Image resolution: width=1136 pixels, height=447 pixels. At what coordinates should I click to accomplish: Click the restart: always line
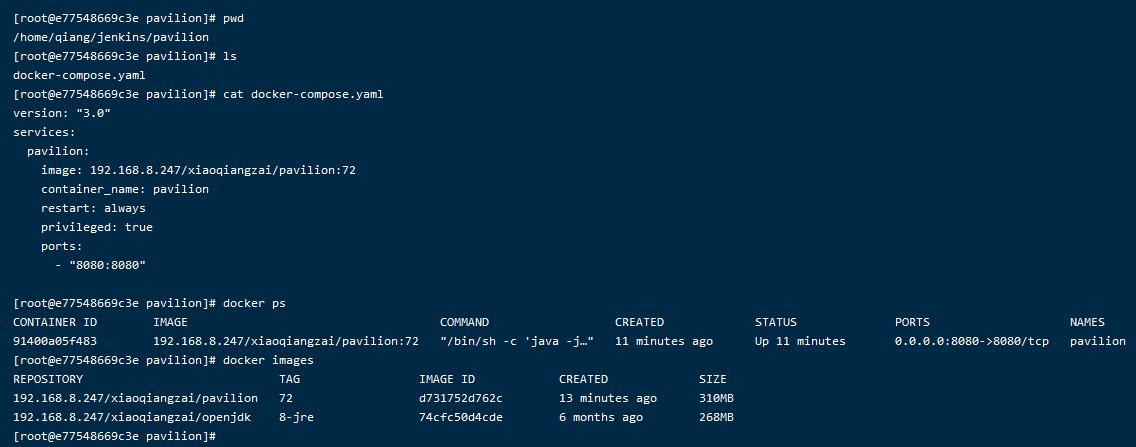pos(93,208)
